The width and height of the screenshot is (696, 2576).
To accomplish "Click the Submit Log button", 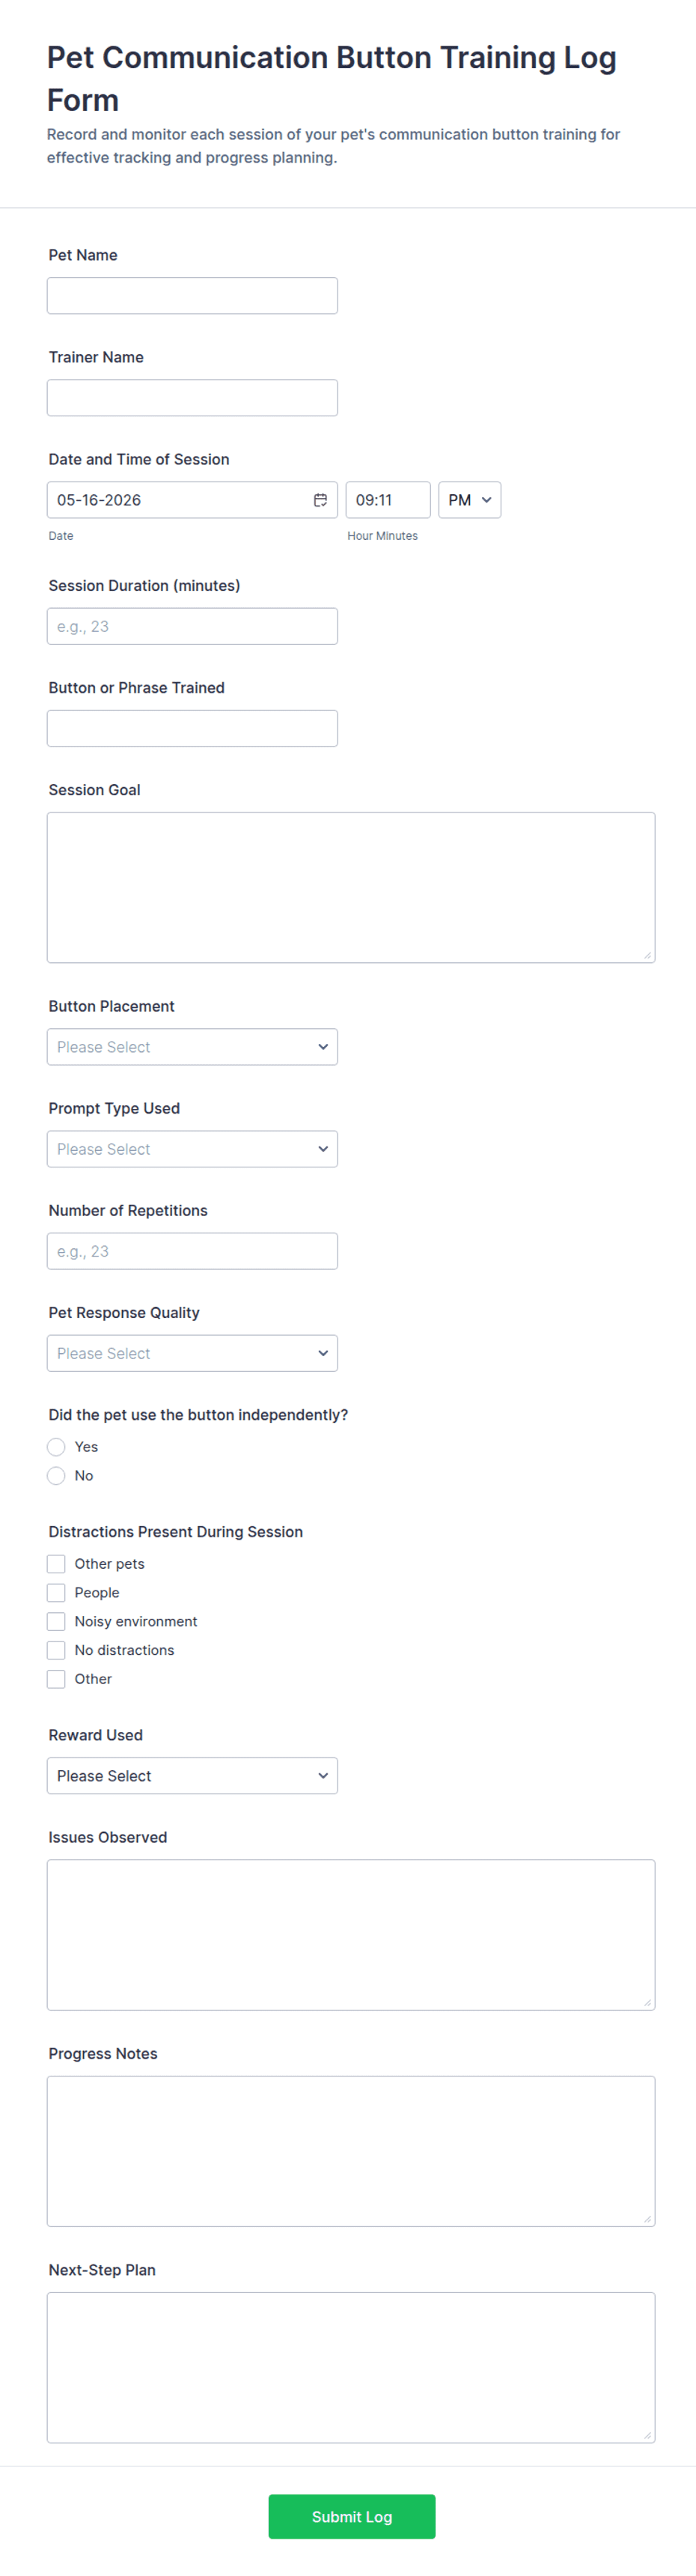I will pos(352,2516).
